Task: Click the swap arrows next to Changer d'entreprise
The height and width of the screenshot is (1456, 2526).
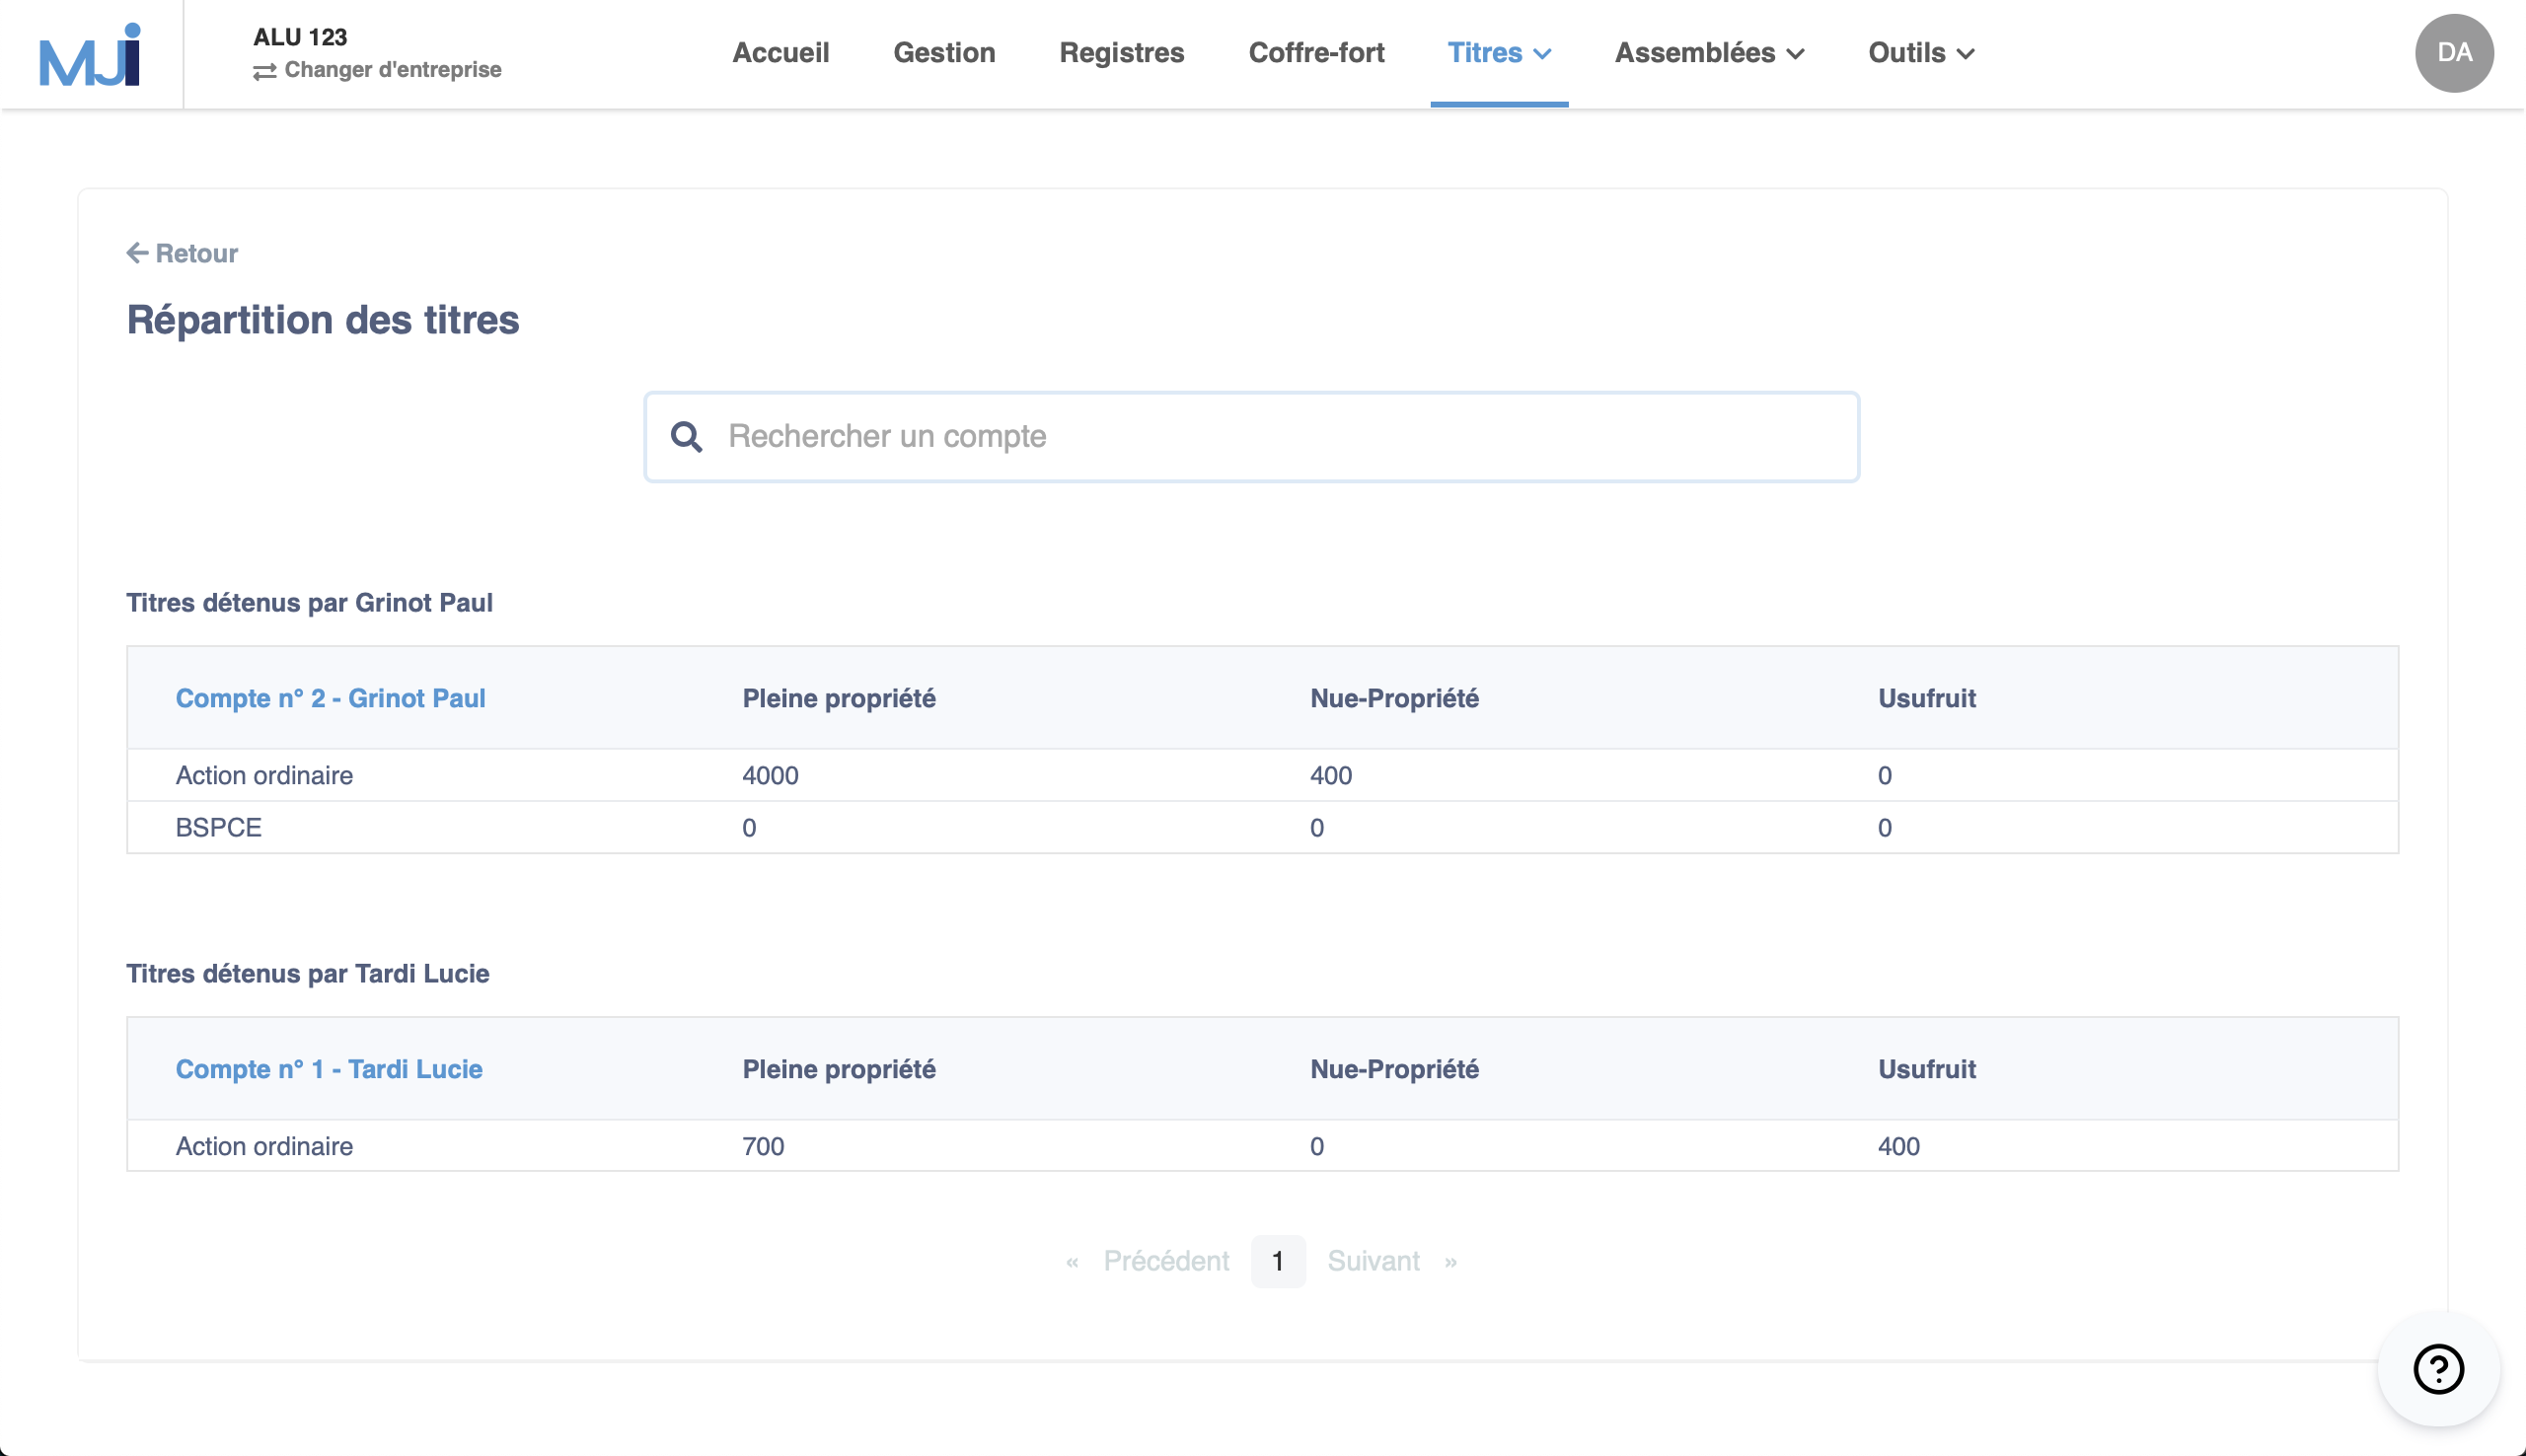Action: (x=263, y=69)
